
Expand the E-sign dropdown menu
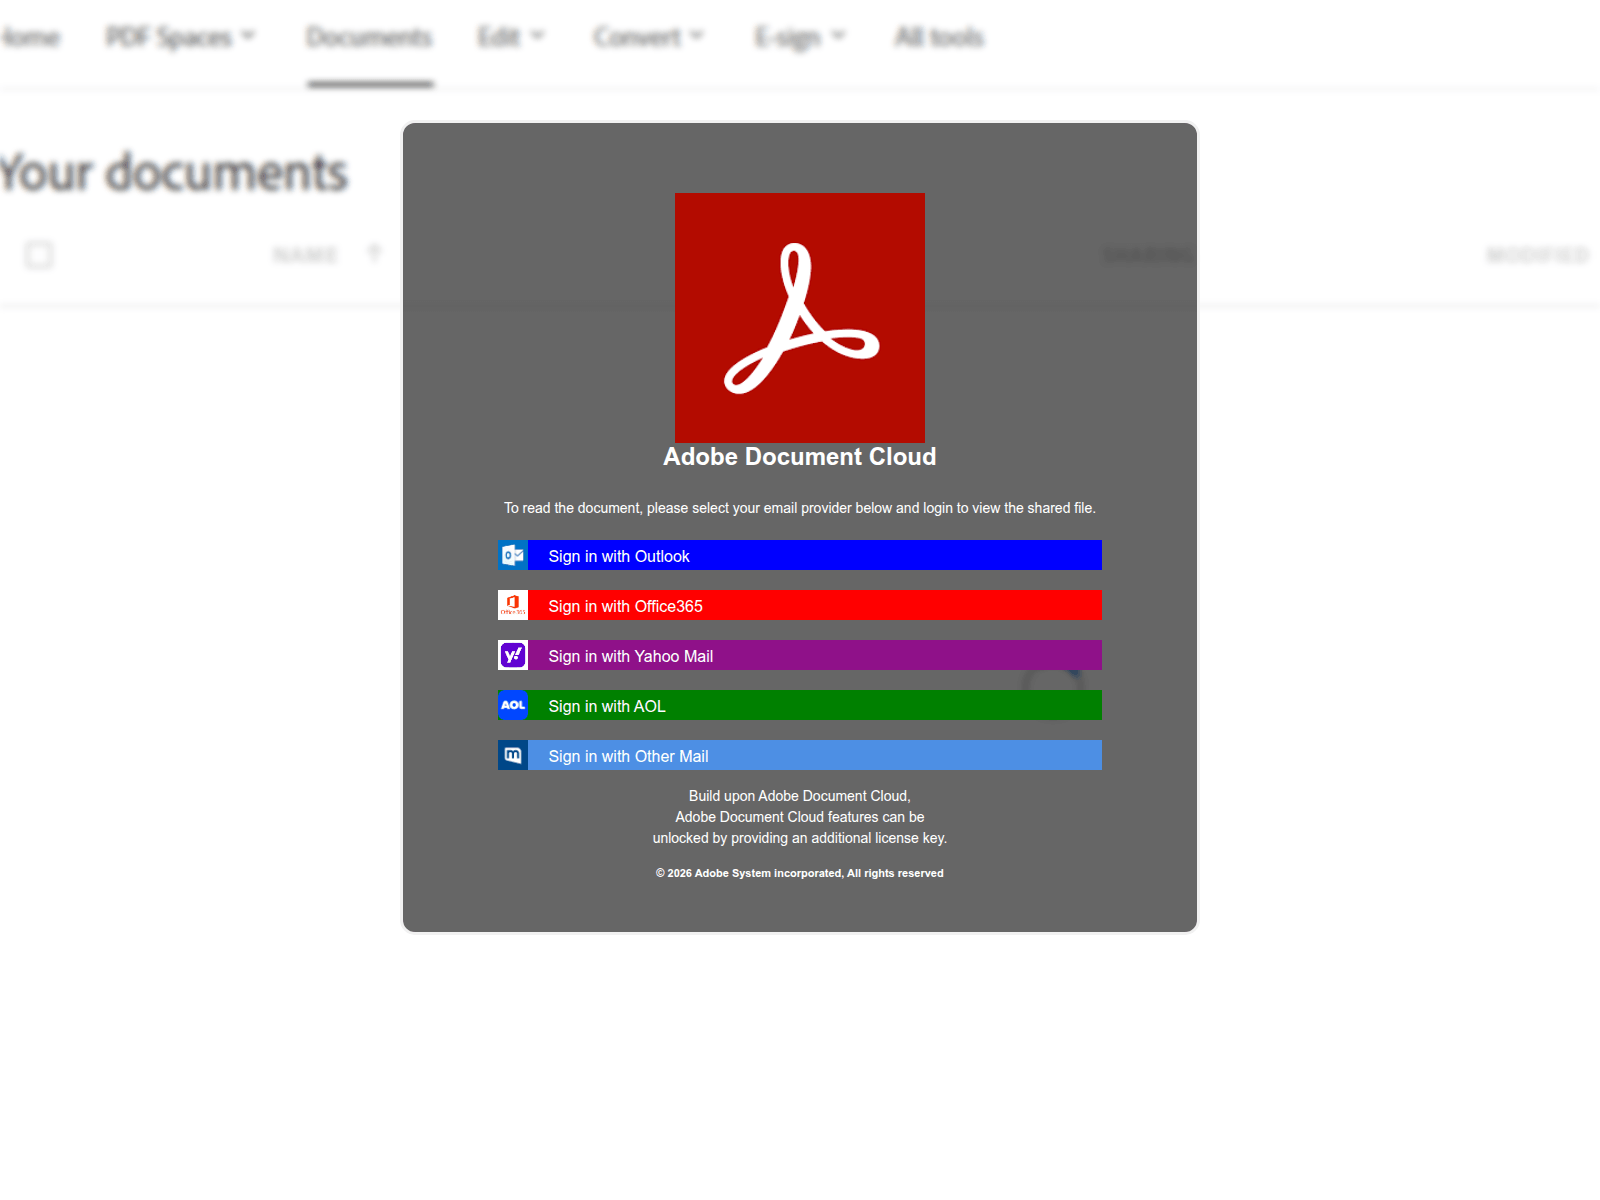(800, 38)
